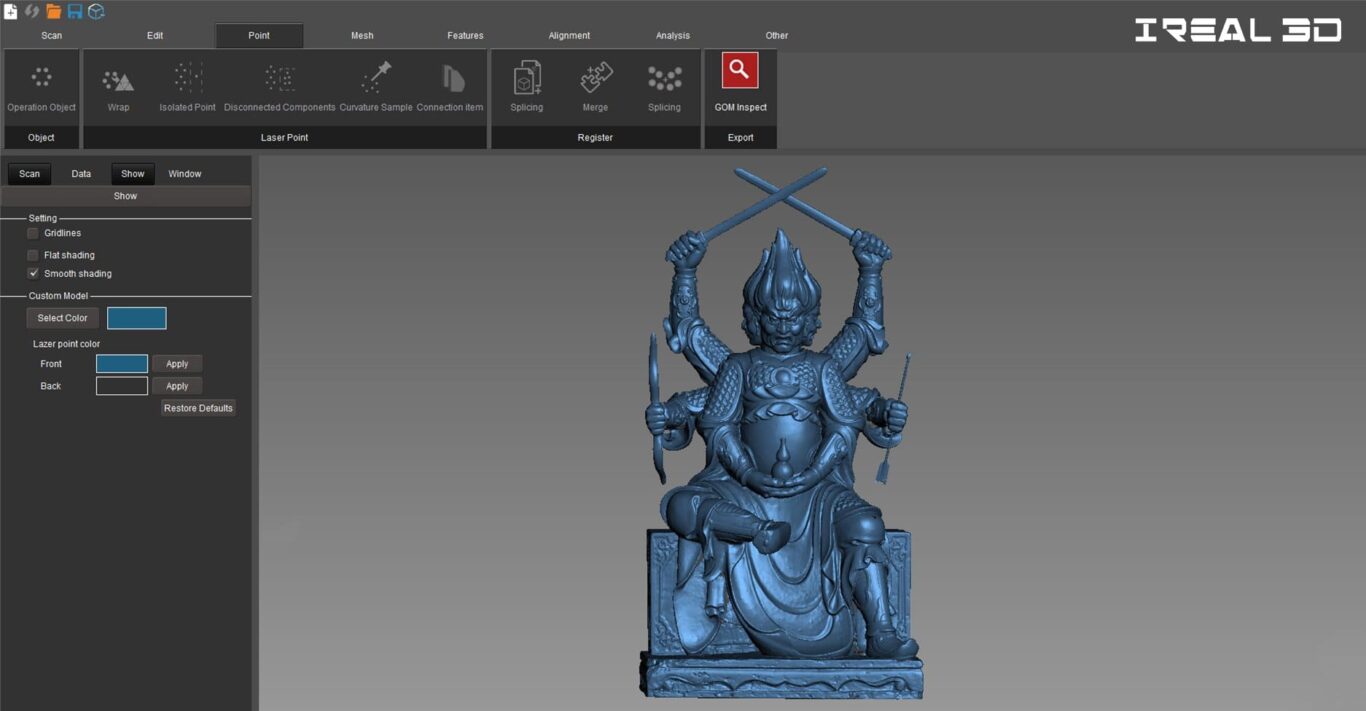Image resolution: width=1366 pixels, height=711 pixels.
Task: Click the Operation Object icon
Action: pyautogui.click(x=41, y=77)
